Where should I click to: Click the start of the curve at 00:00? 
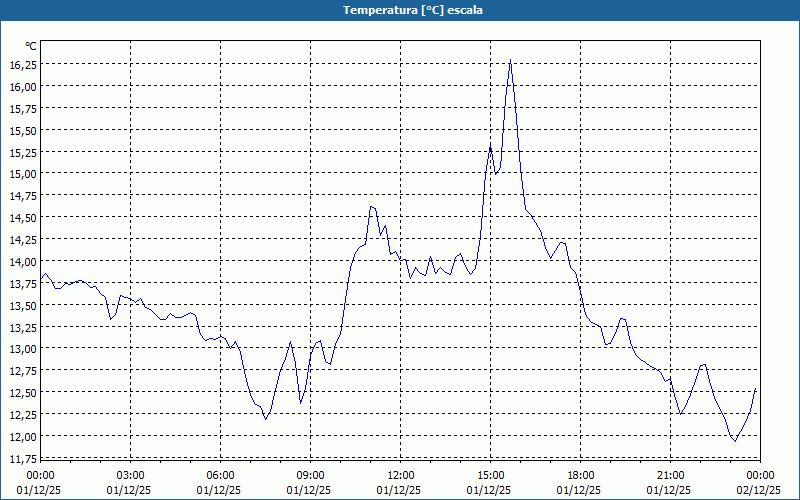click(41, 278)
